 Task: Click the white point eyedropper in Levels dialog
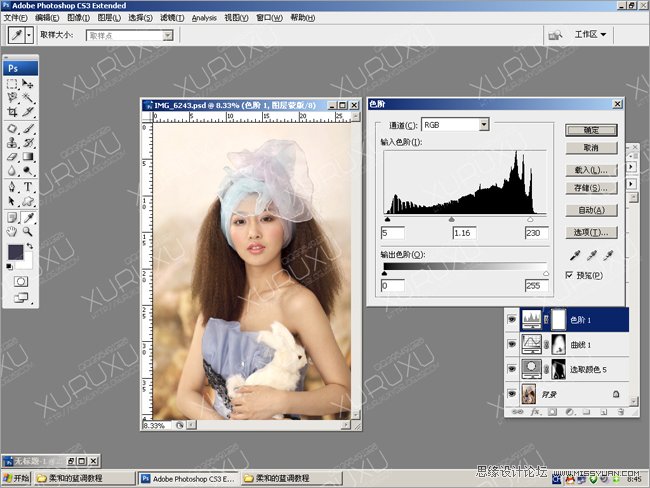coord(607,256)
